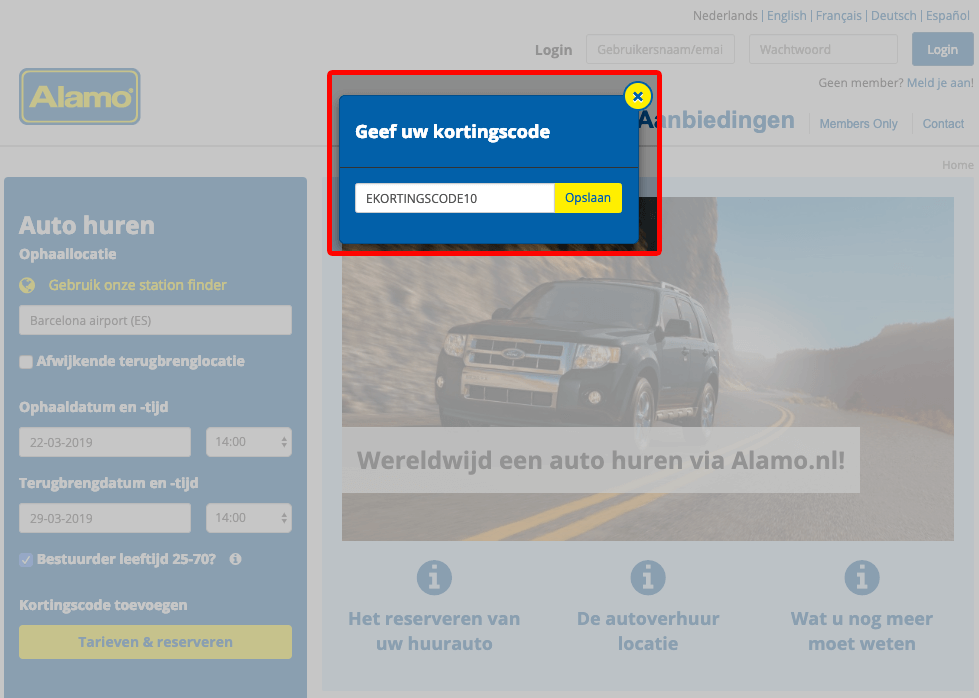Open De autoverhuur locatie link
The image size is (979, 698).
[648, 631]
